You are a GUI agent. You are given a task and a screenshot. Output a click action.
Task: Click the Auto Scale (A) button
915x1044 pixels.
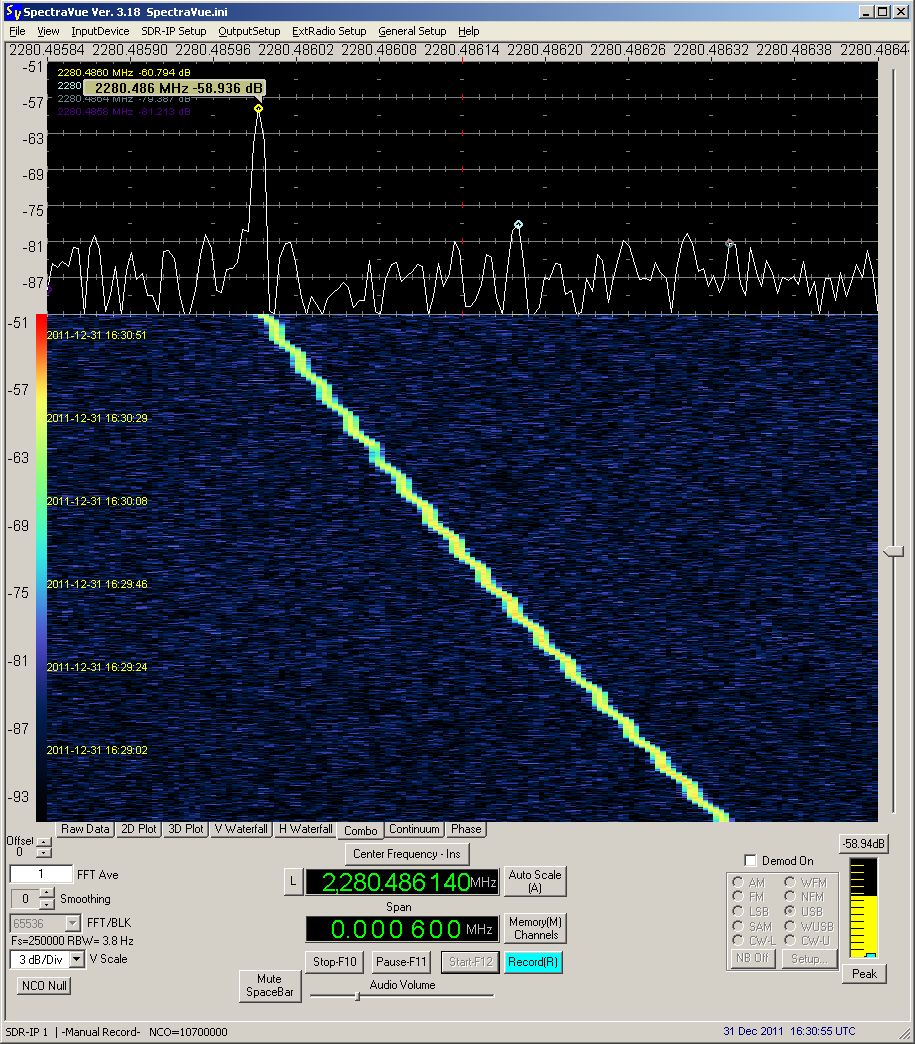point(534,881)
